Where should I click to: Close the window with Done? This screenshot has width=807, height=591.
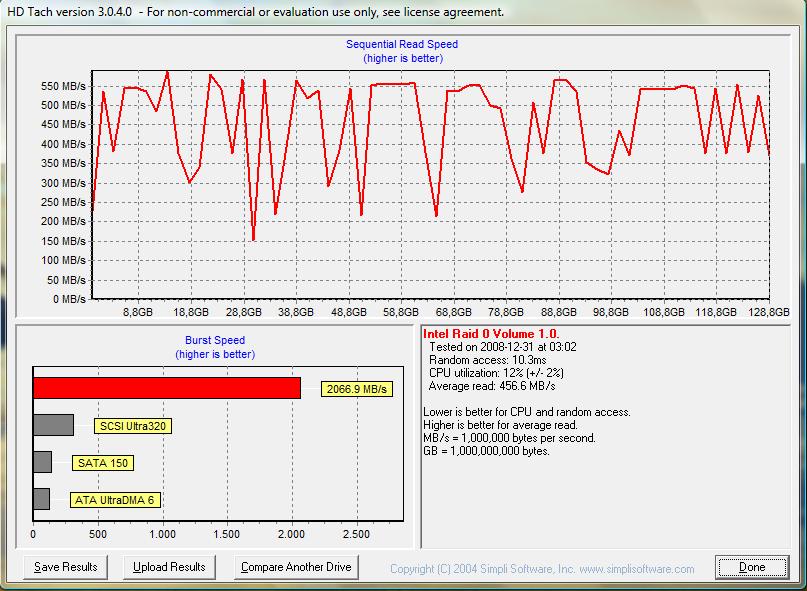[x=752, y=567]
